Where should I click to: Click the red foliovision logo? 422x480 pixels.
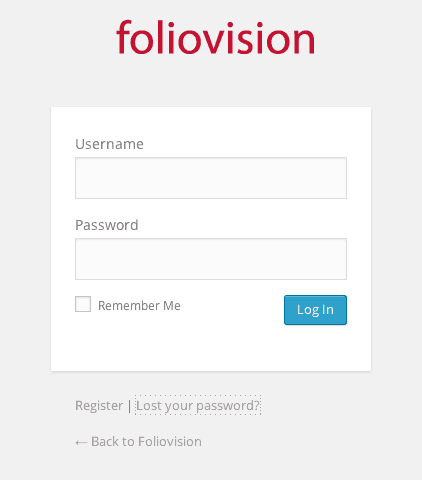click(215, 37)
